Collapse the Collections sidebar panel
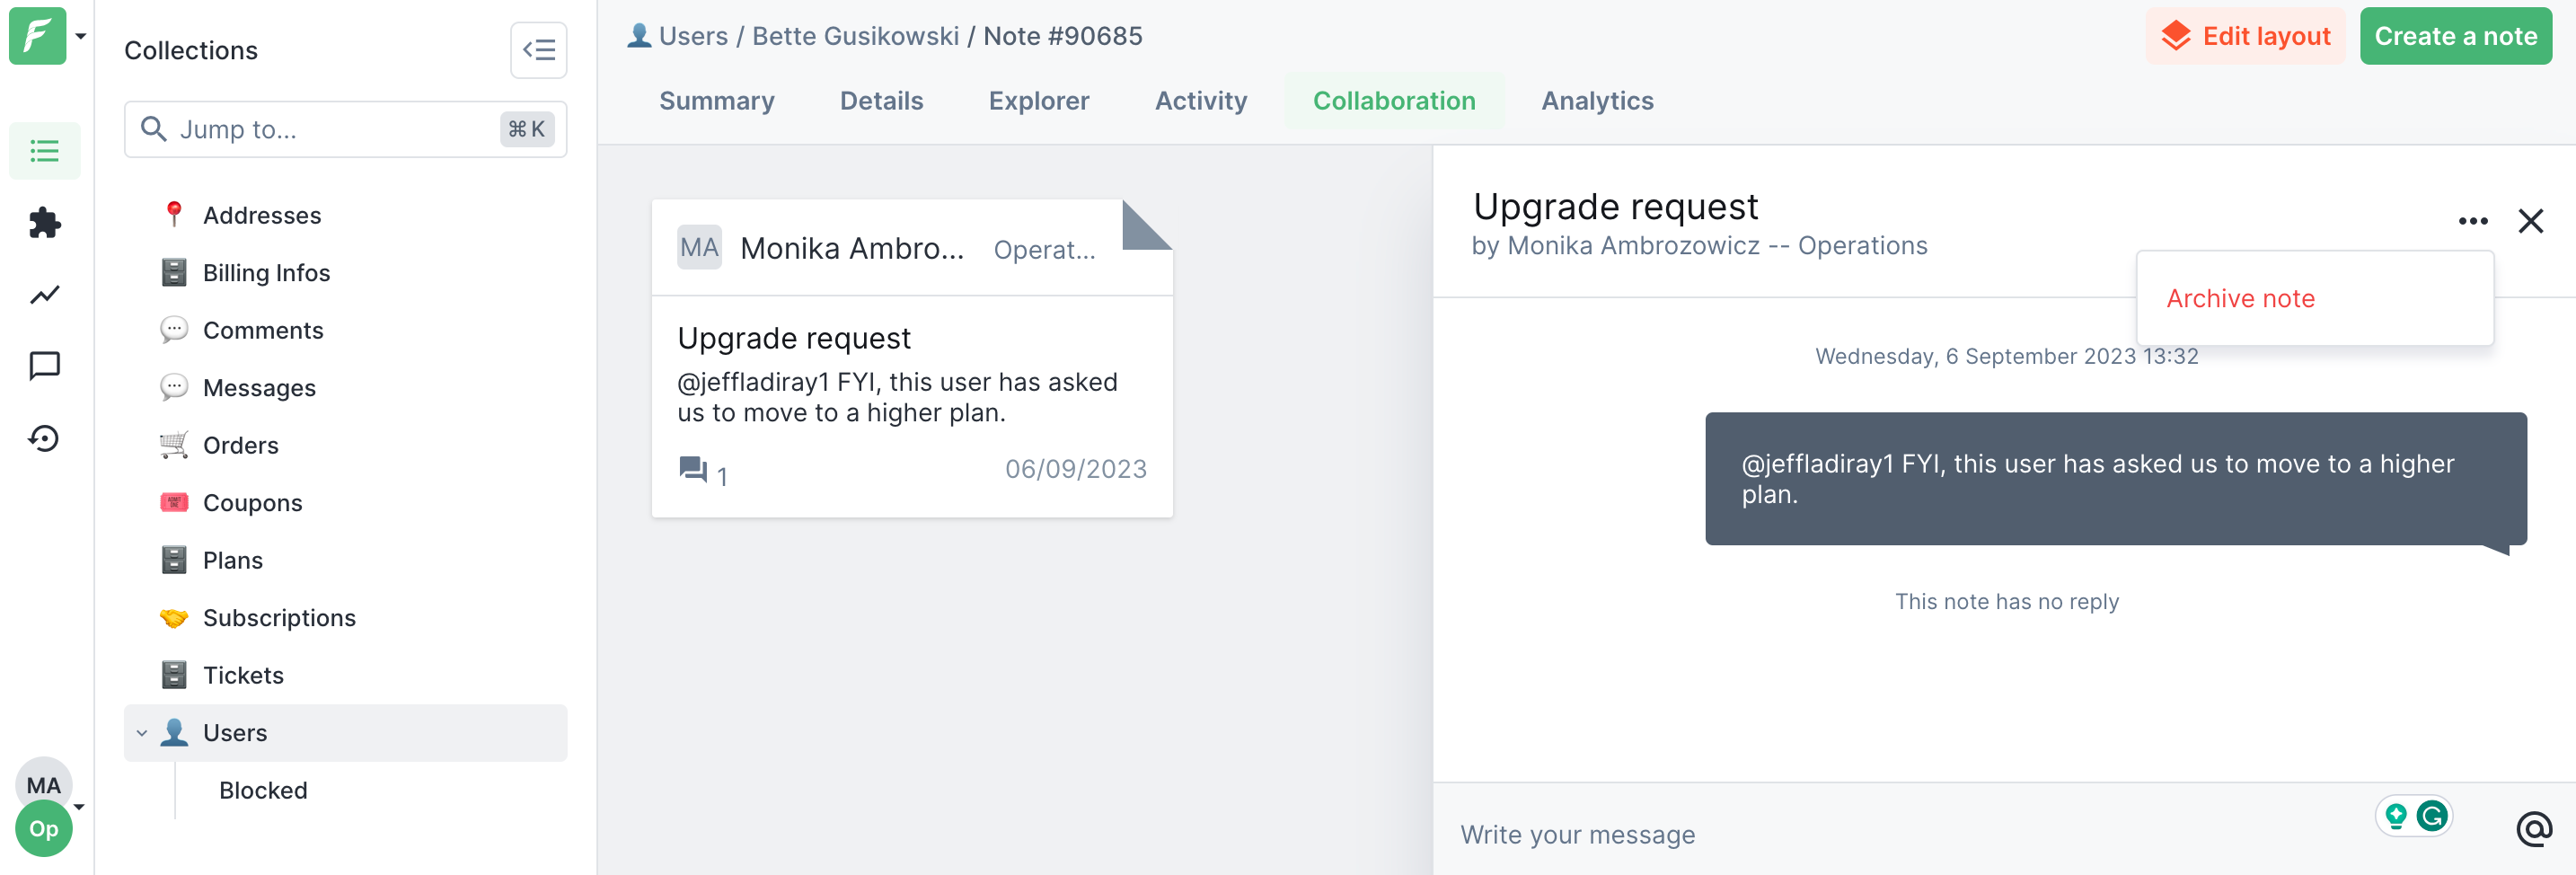Viewport: 2576px width, 875px height. (x=538, y=50)
